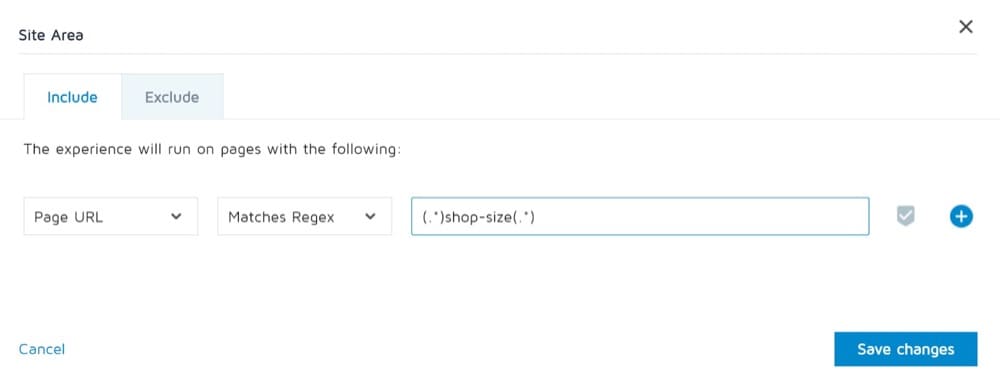Save changes to the site area
The image size is (1000, 386).
(x=906, y=349)
